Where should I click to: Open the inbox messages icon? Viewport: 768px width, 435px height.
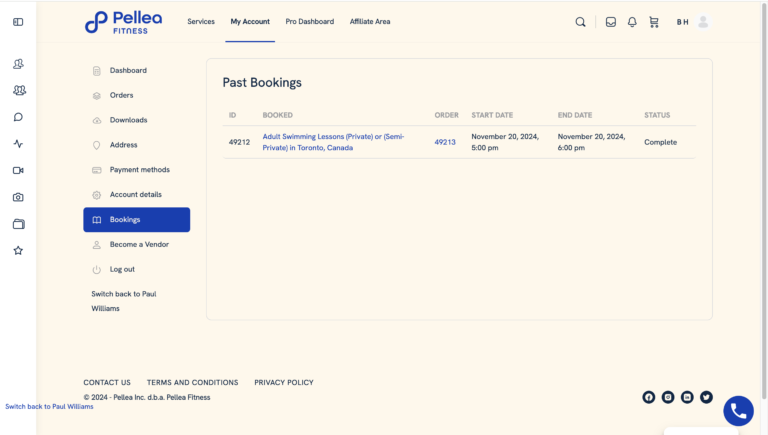click(611, 22)
